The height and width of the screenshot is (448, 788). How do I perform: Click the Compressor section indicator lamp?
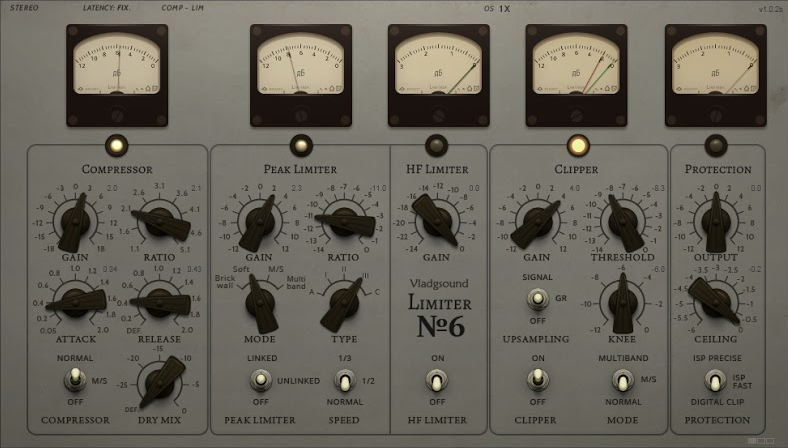117,146
